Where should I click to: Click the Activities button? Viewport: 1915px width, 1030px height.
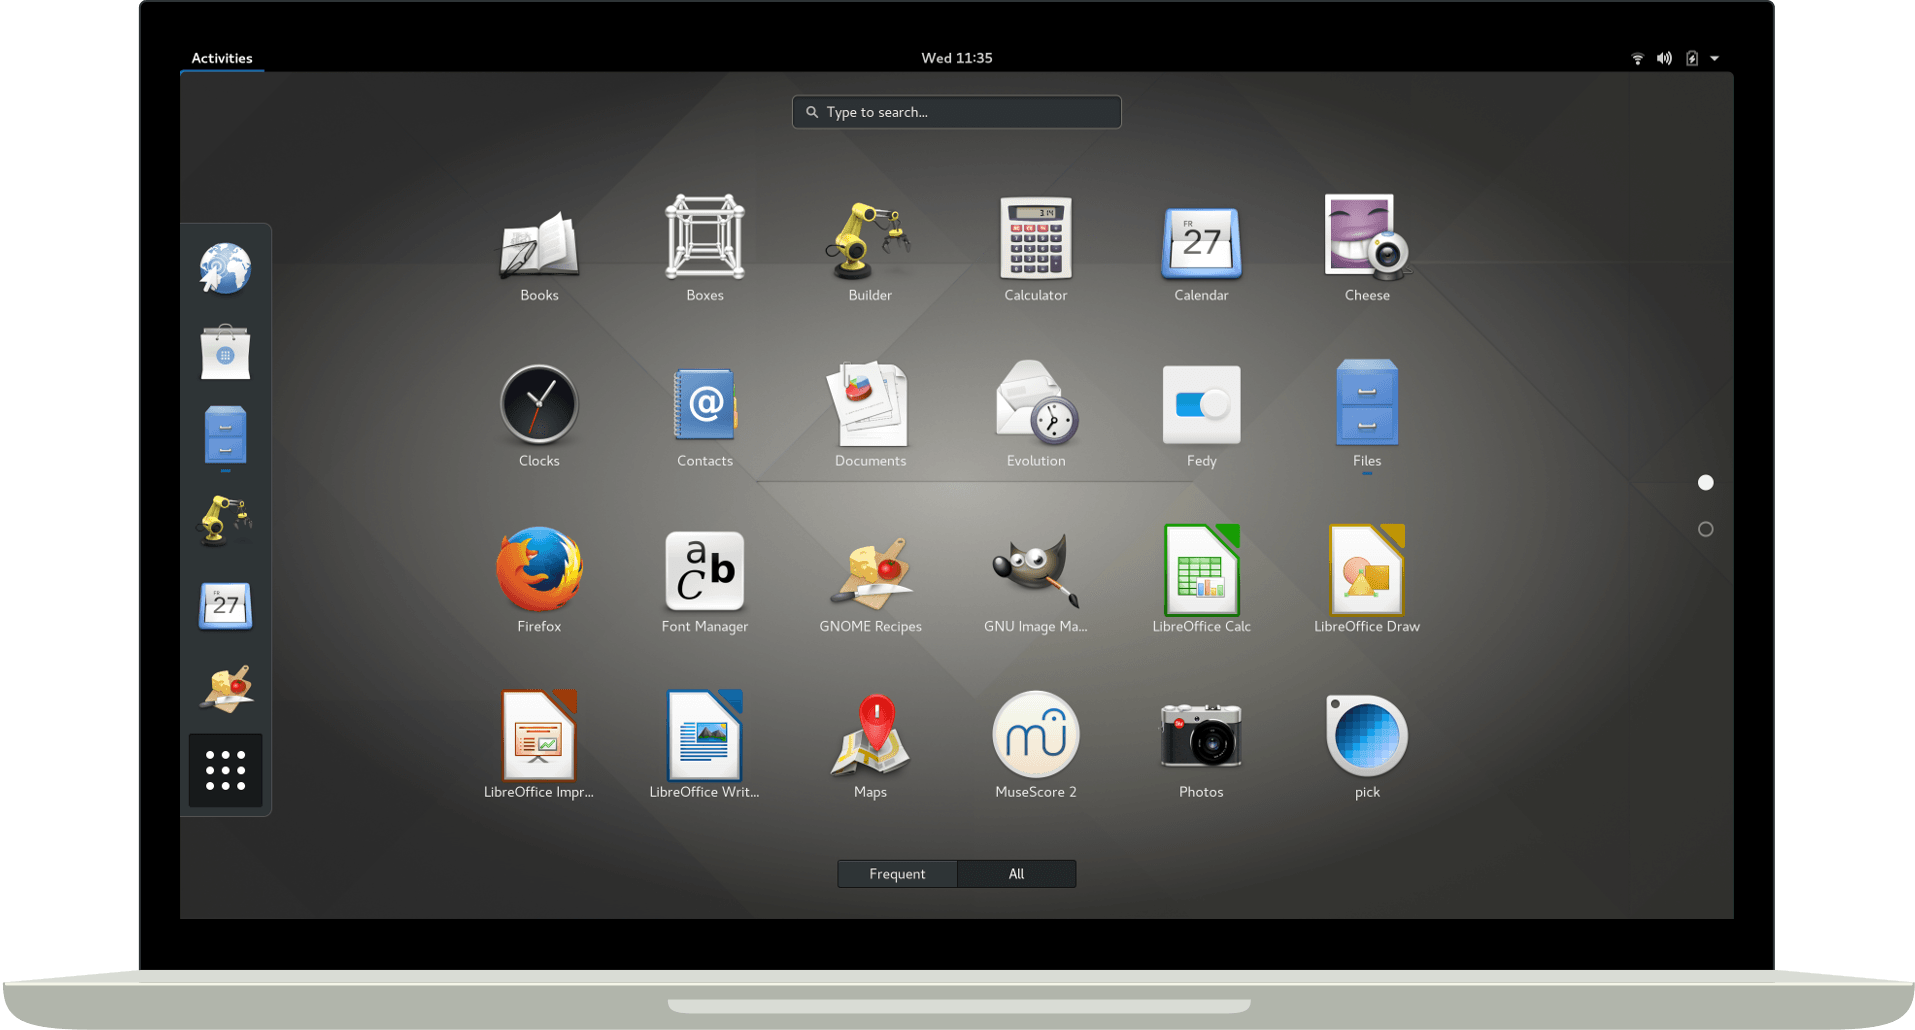[x=222, y=58]
